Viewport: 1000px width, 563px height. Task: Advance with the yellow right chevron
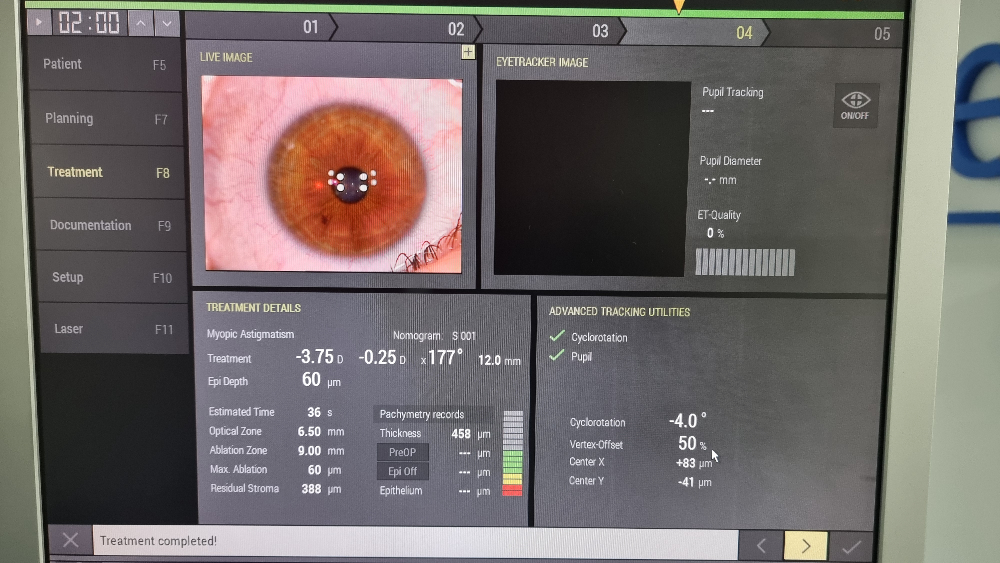pyautogui.click(x=805, y=546)
